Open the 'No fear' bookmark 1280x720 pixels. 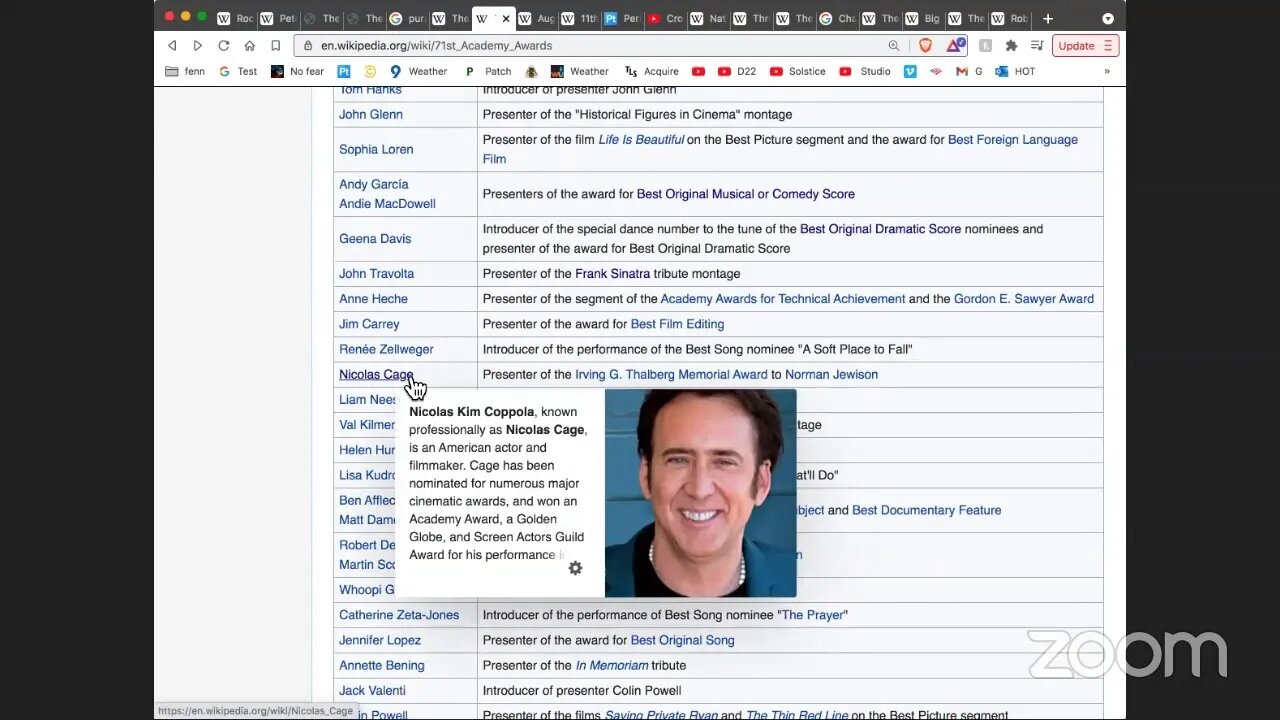pos(298,71)
